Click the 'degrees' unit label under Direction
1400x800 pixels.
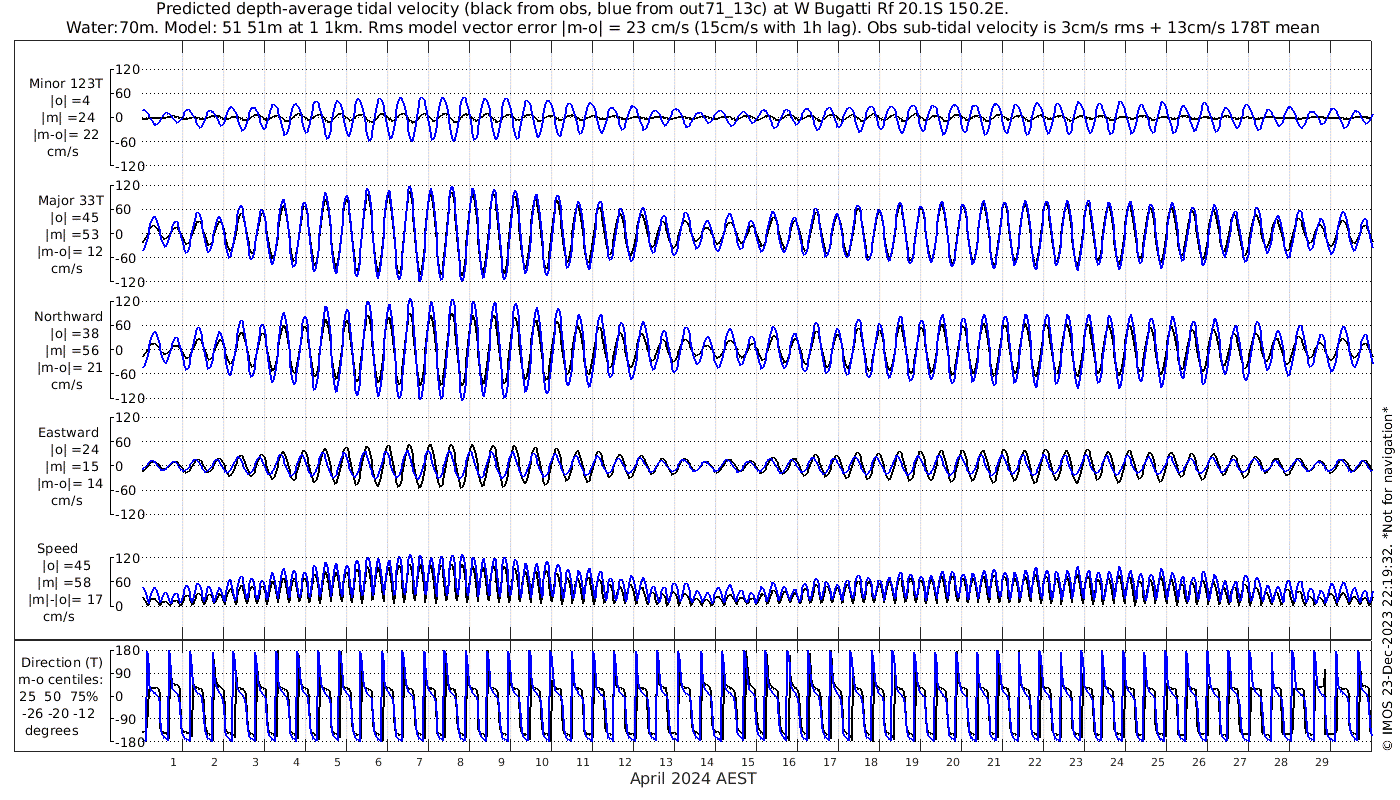[52, 730]
